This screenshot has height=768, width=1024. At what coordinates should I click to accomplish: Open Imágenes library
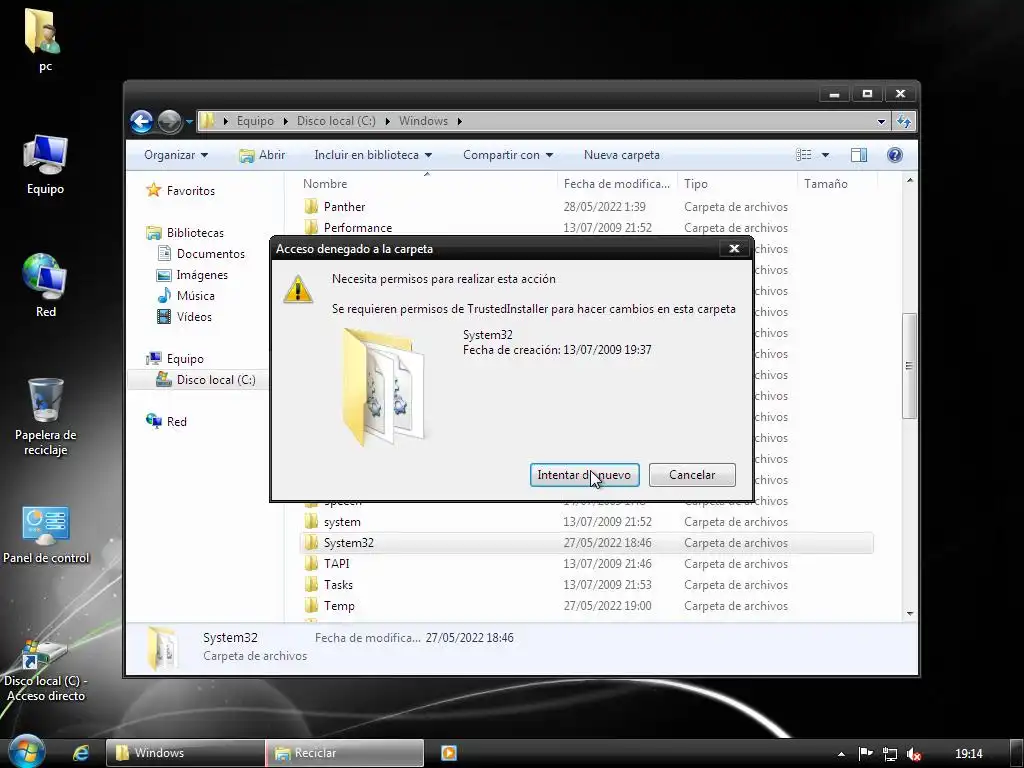tap(193, 275)
